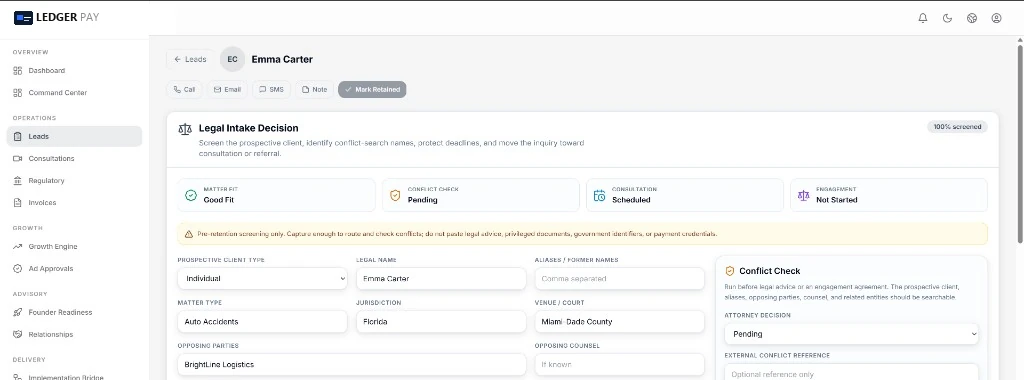
Task: Click the Ad Approvals check icon
Action: pyautogui.click(x=18, y=268)
